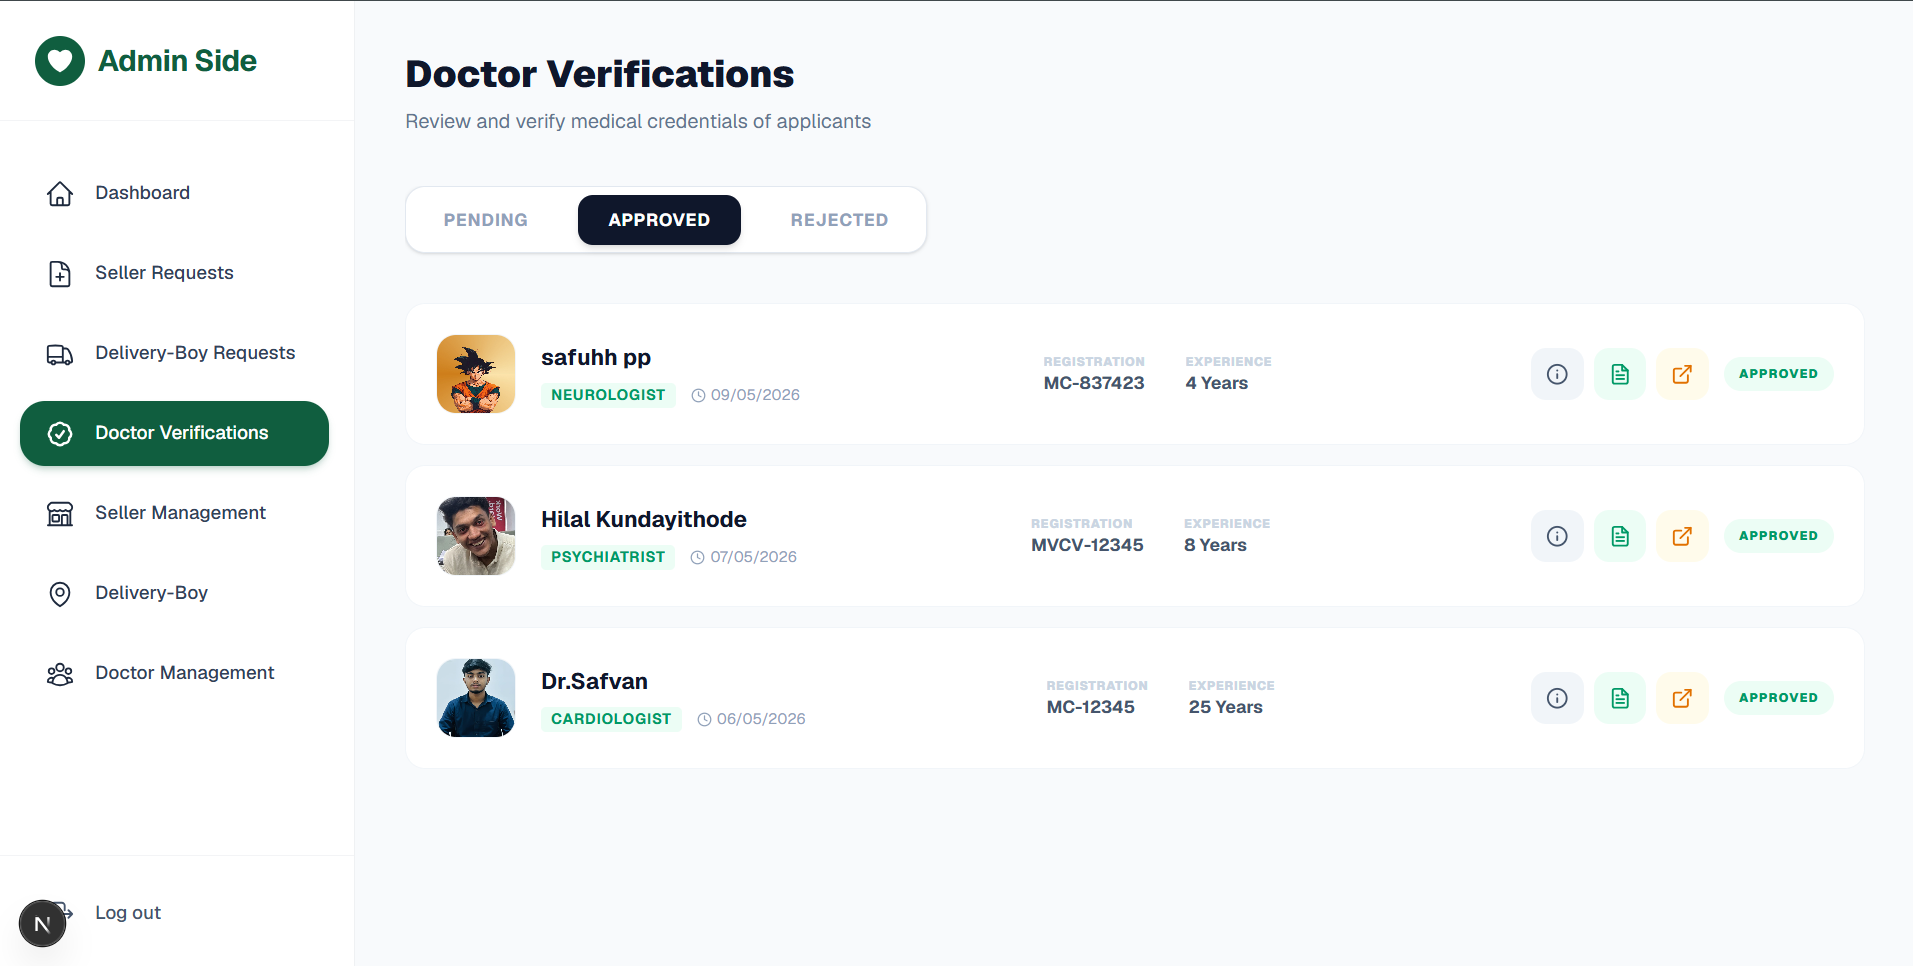Click the heart logo beside Admin Side
This screenshot has width=1913, height=966.
click(60, 61)
